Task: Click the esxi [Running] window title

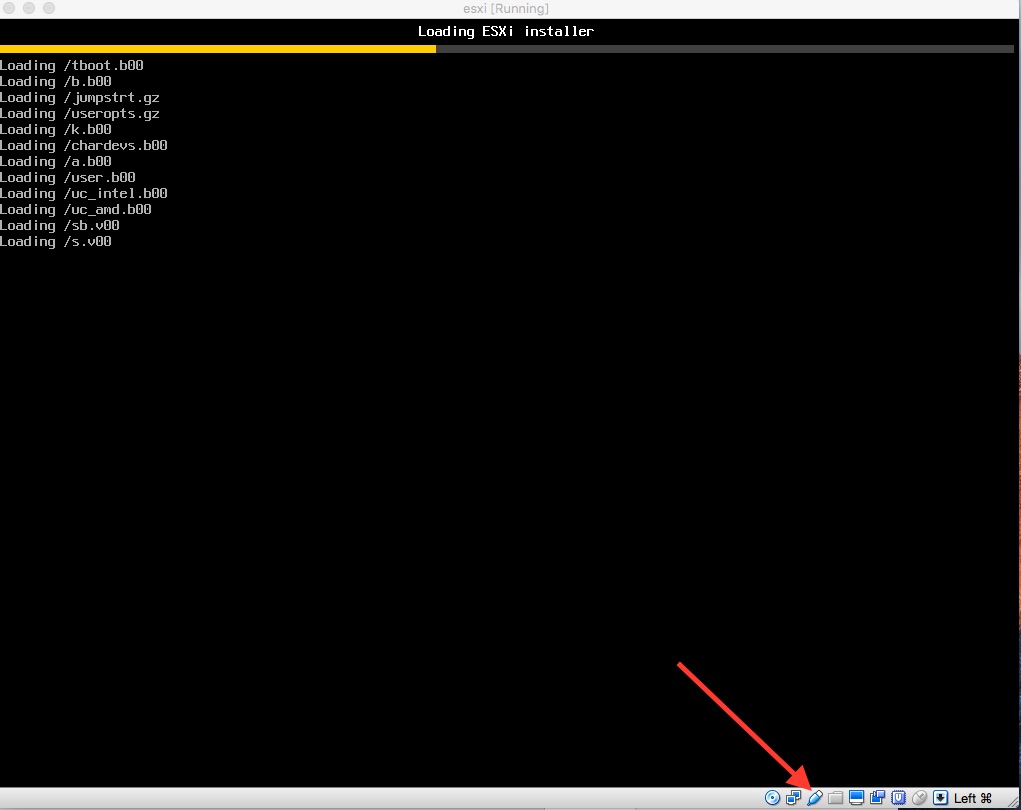Action: coord(505,8)
